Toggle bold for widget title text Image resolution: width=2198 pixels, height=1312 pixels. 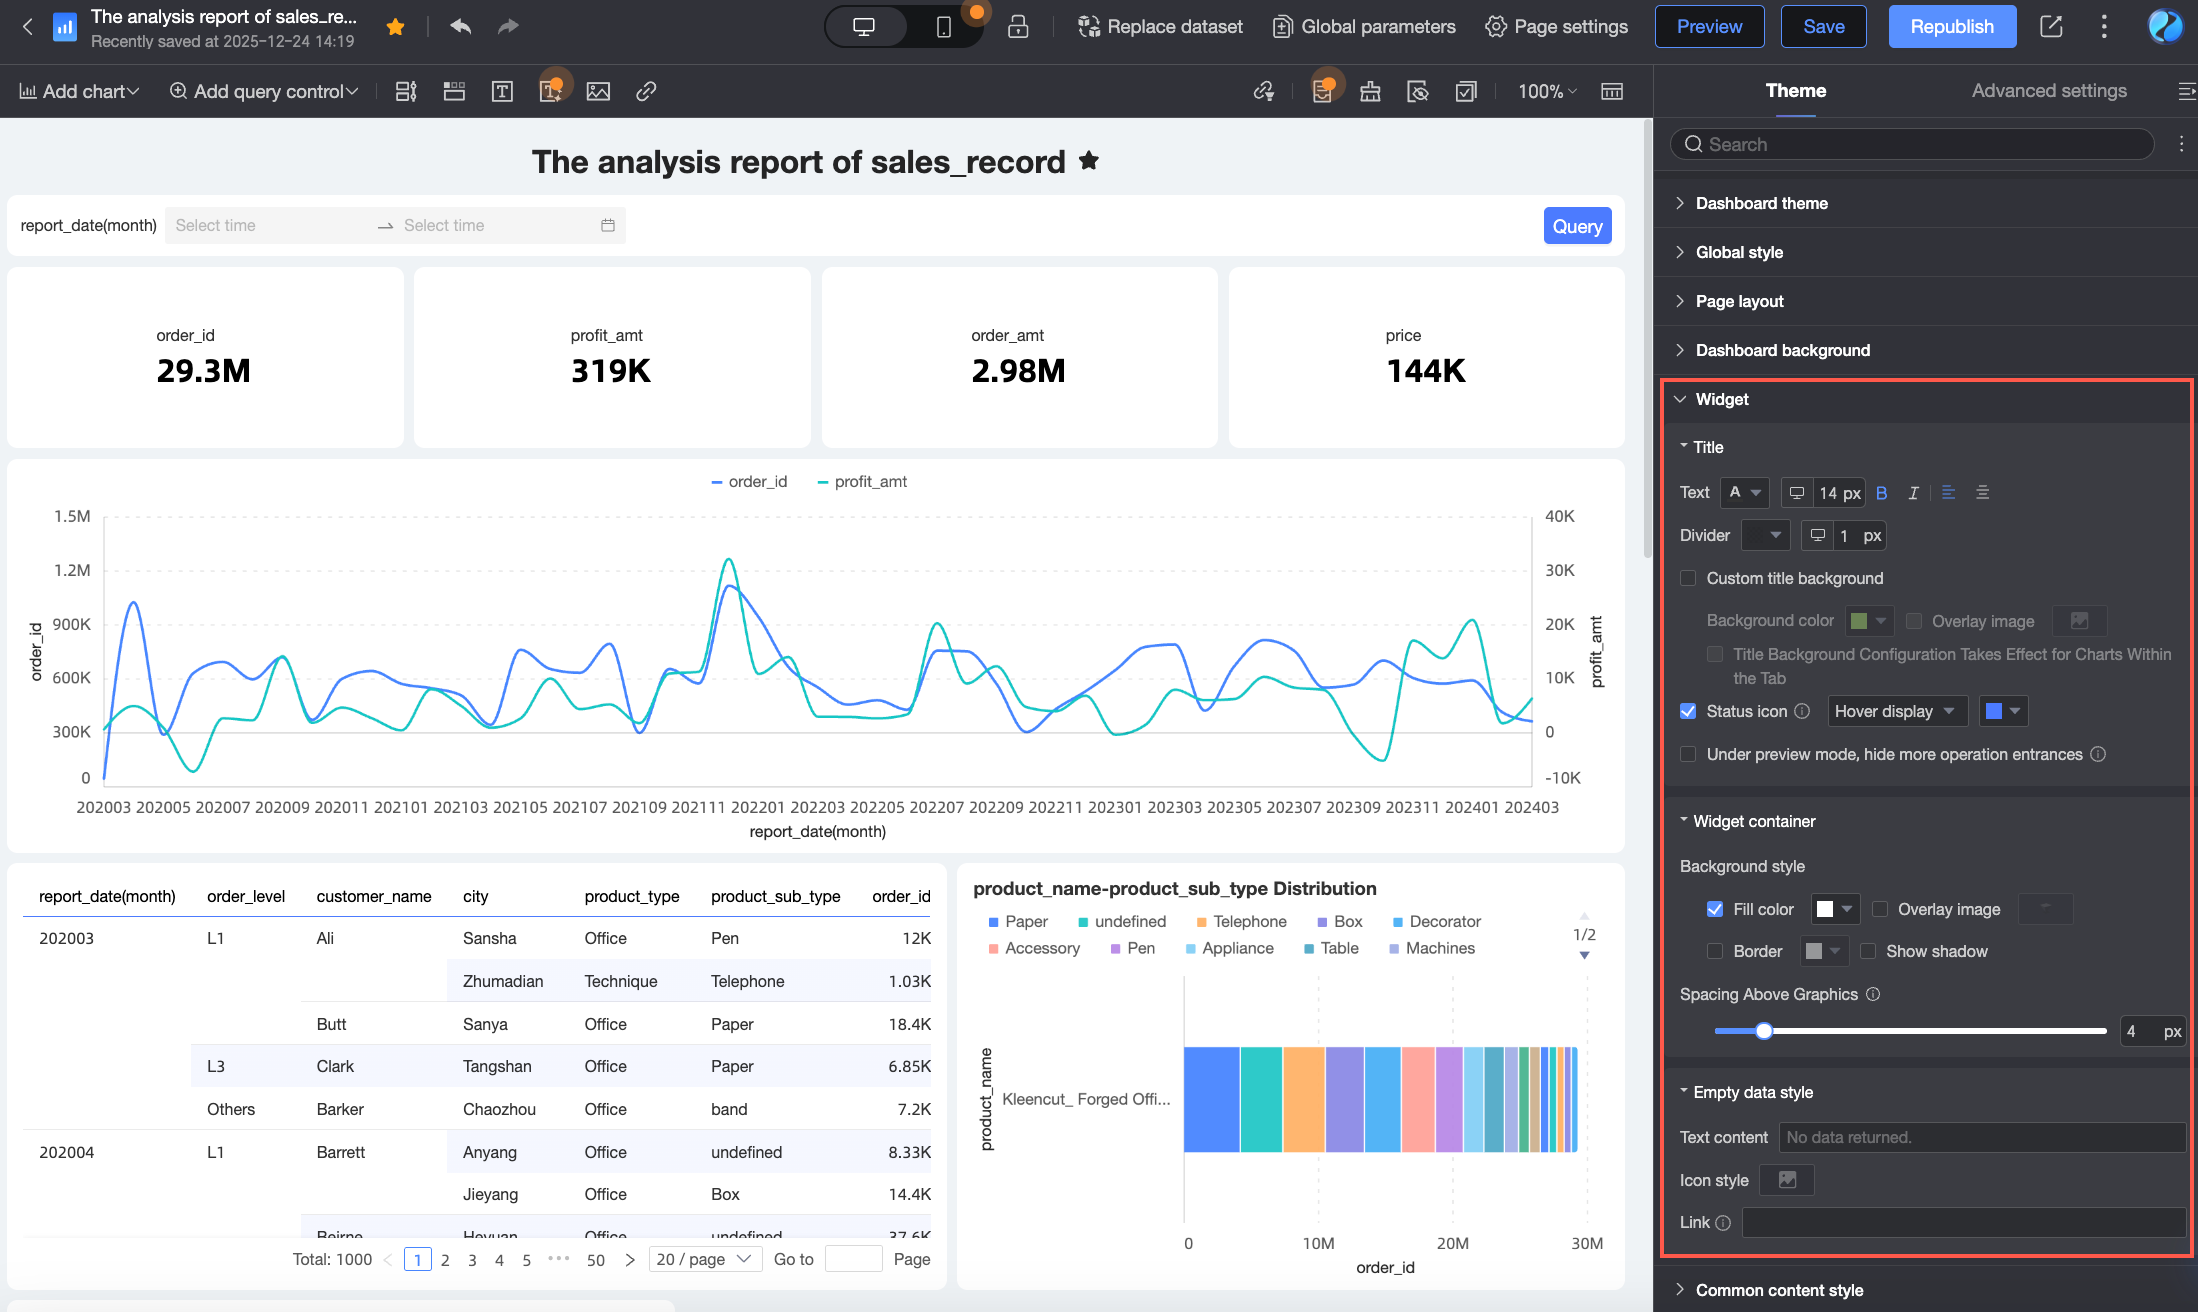click(x=1881, y=493)
